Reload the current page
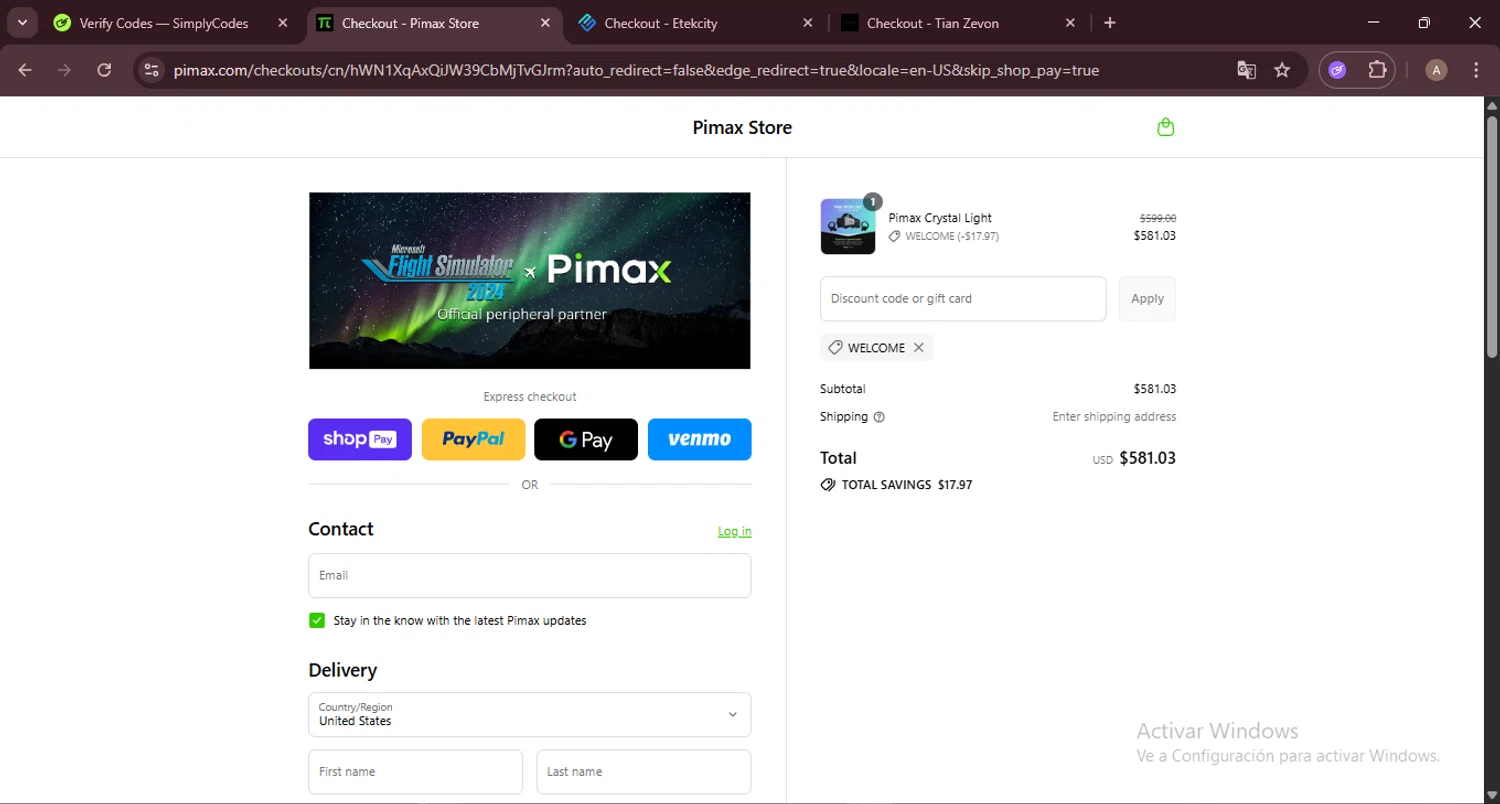The height and width of the screenshot is (804, 1500). [104, 70]
